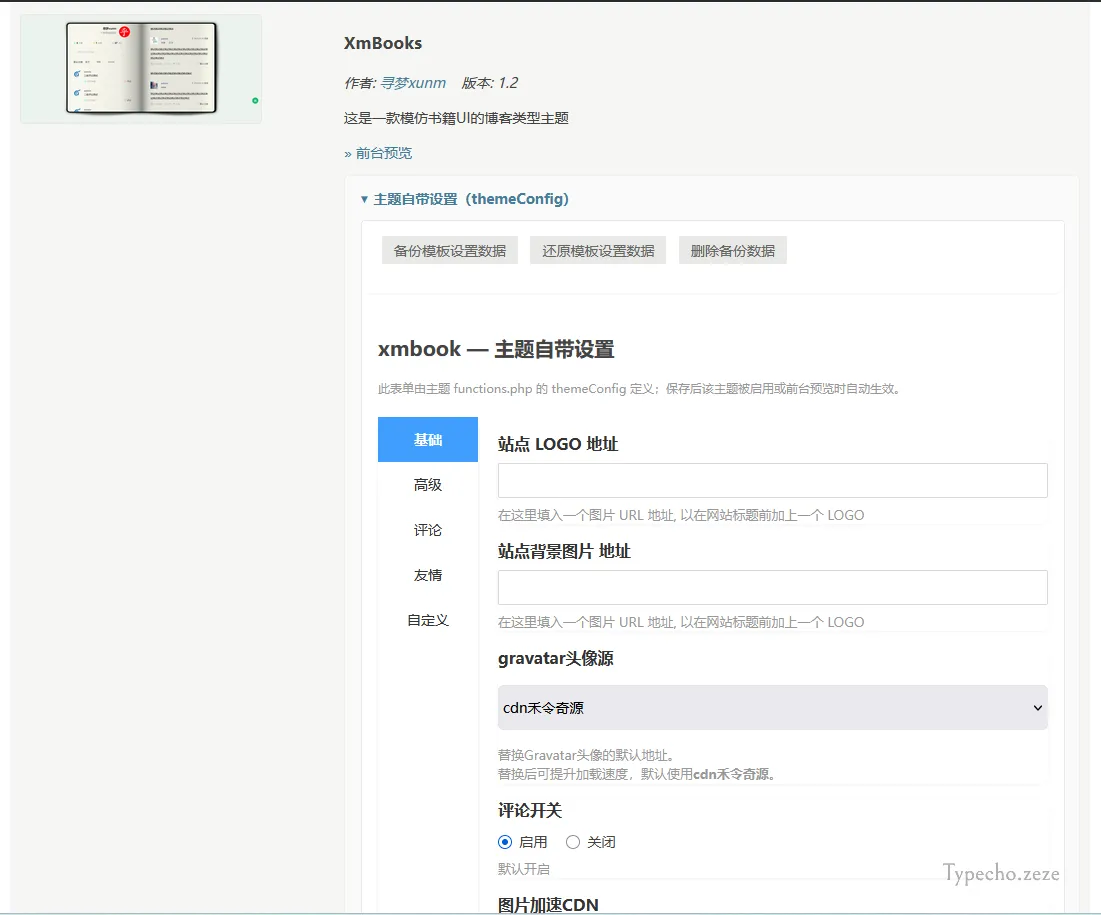Click 备份模板设置数据 backup button
This screenshot has width=1101, height=915.
[449, 251]
